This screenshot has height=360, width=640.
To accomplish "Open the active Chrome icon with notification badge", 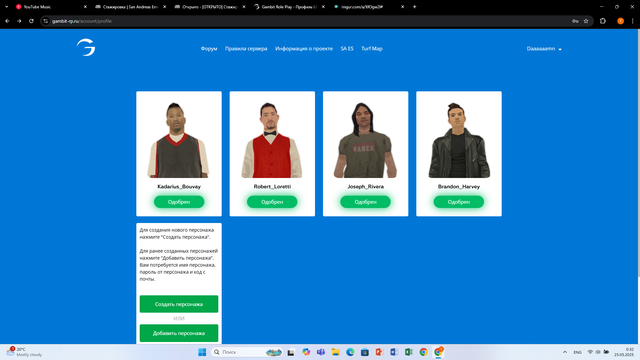I will click(x=438, y=351).
